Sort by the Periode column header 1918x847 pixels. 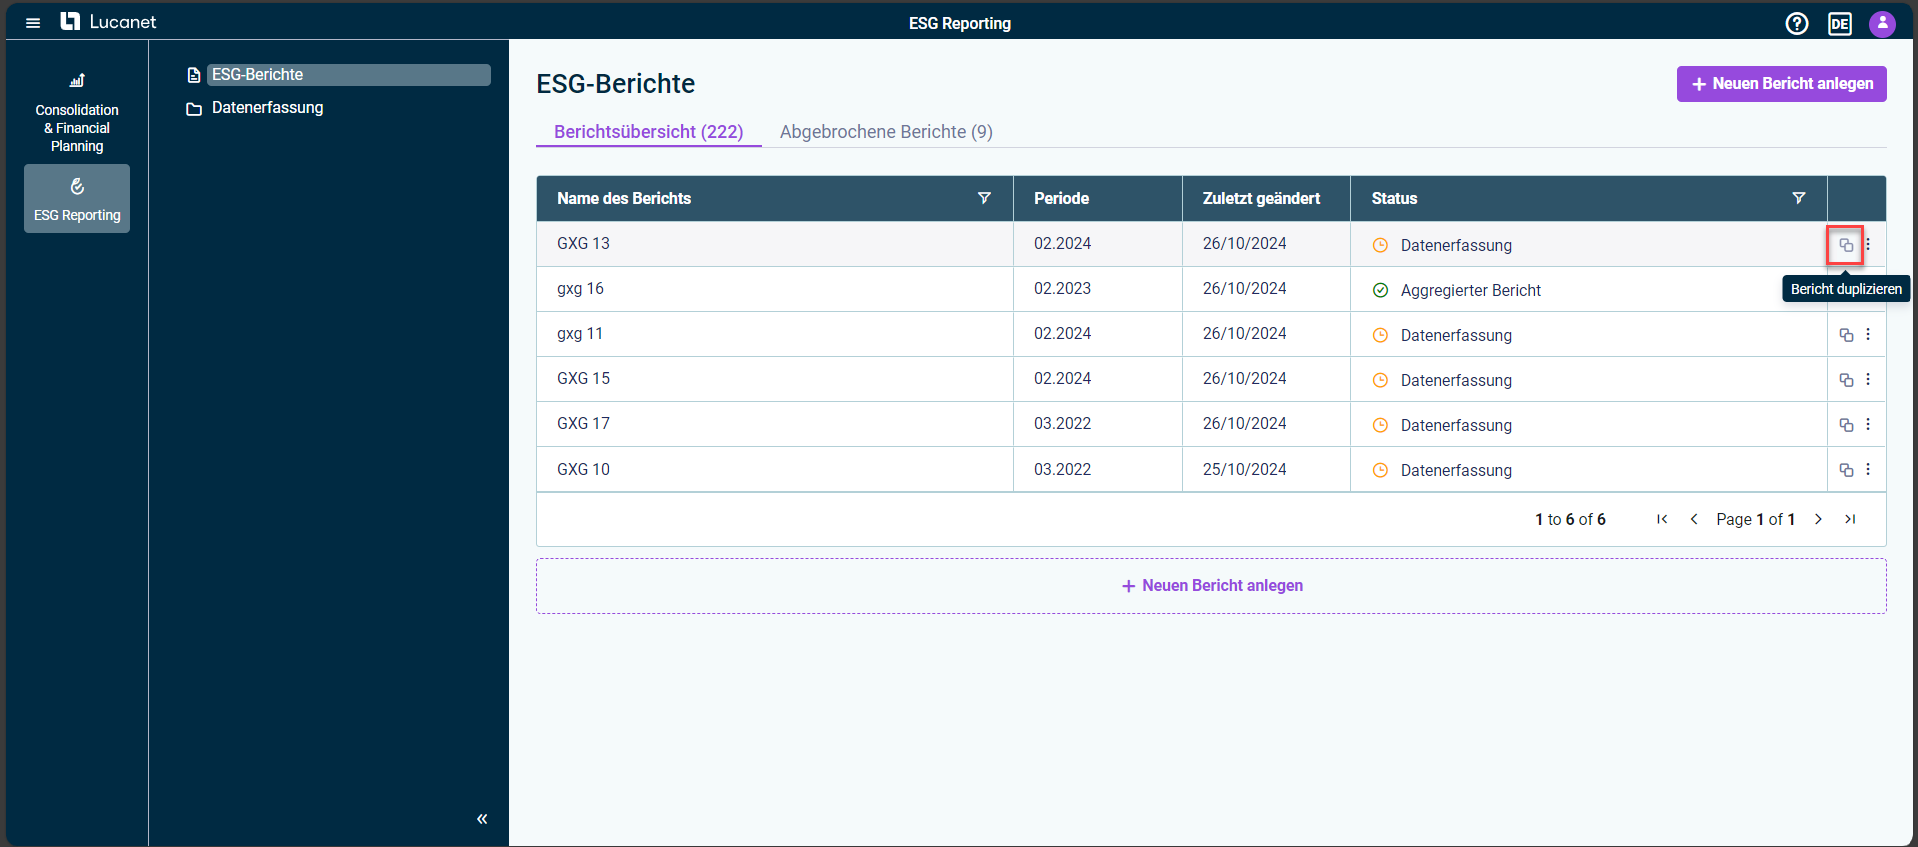click(x=1061, y=198)
